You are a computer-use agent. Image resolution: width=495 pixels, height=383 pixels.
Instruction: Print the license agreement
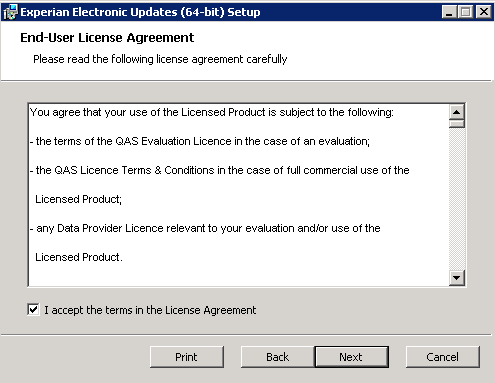tap(187, 357)
